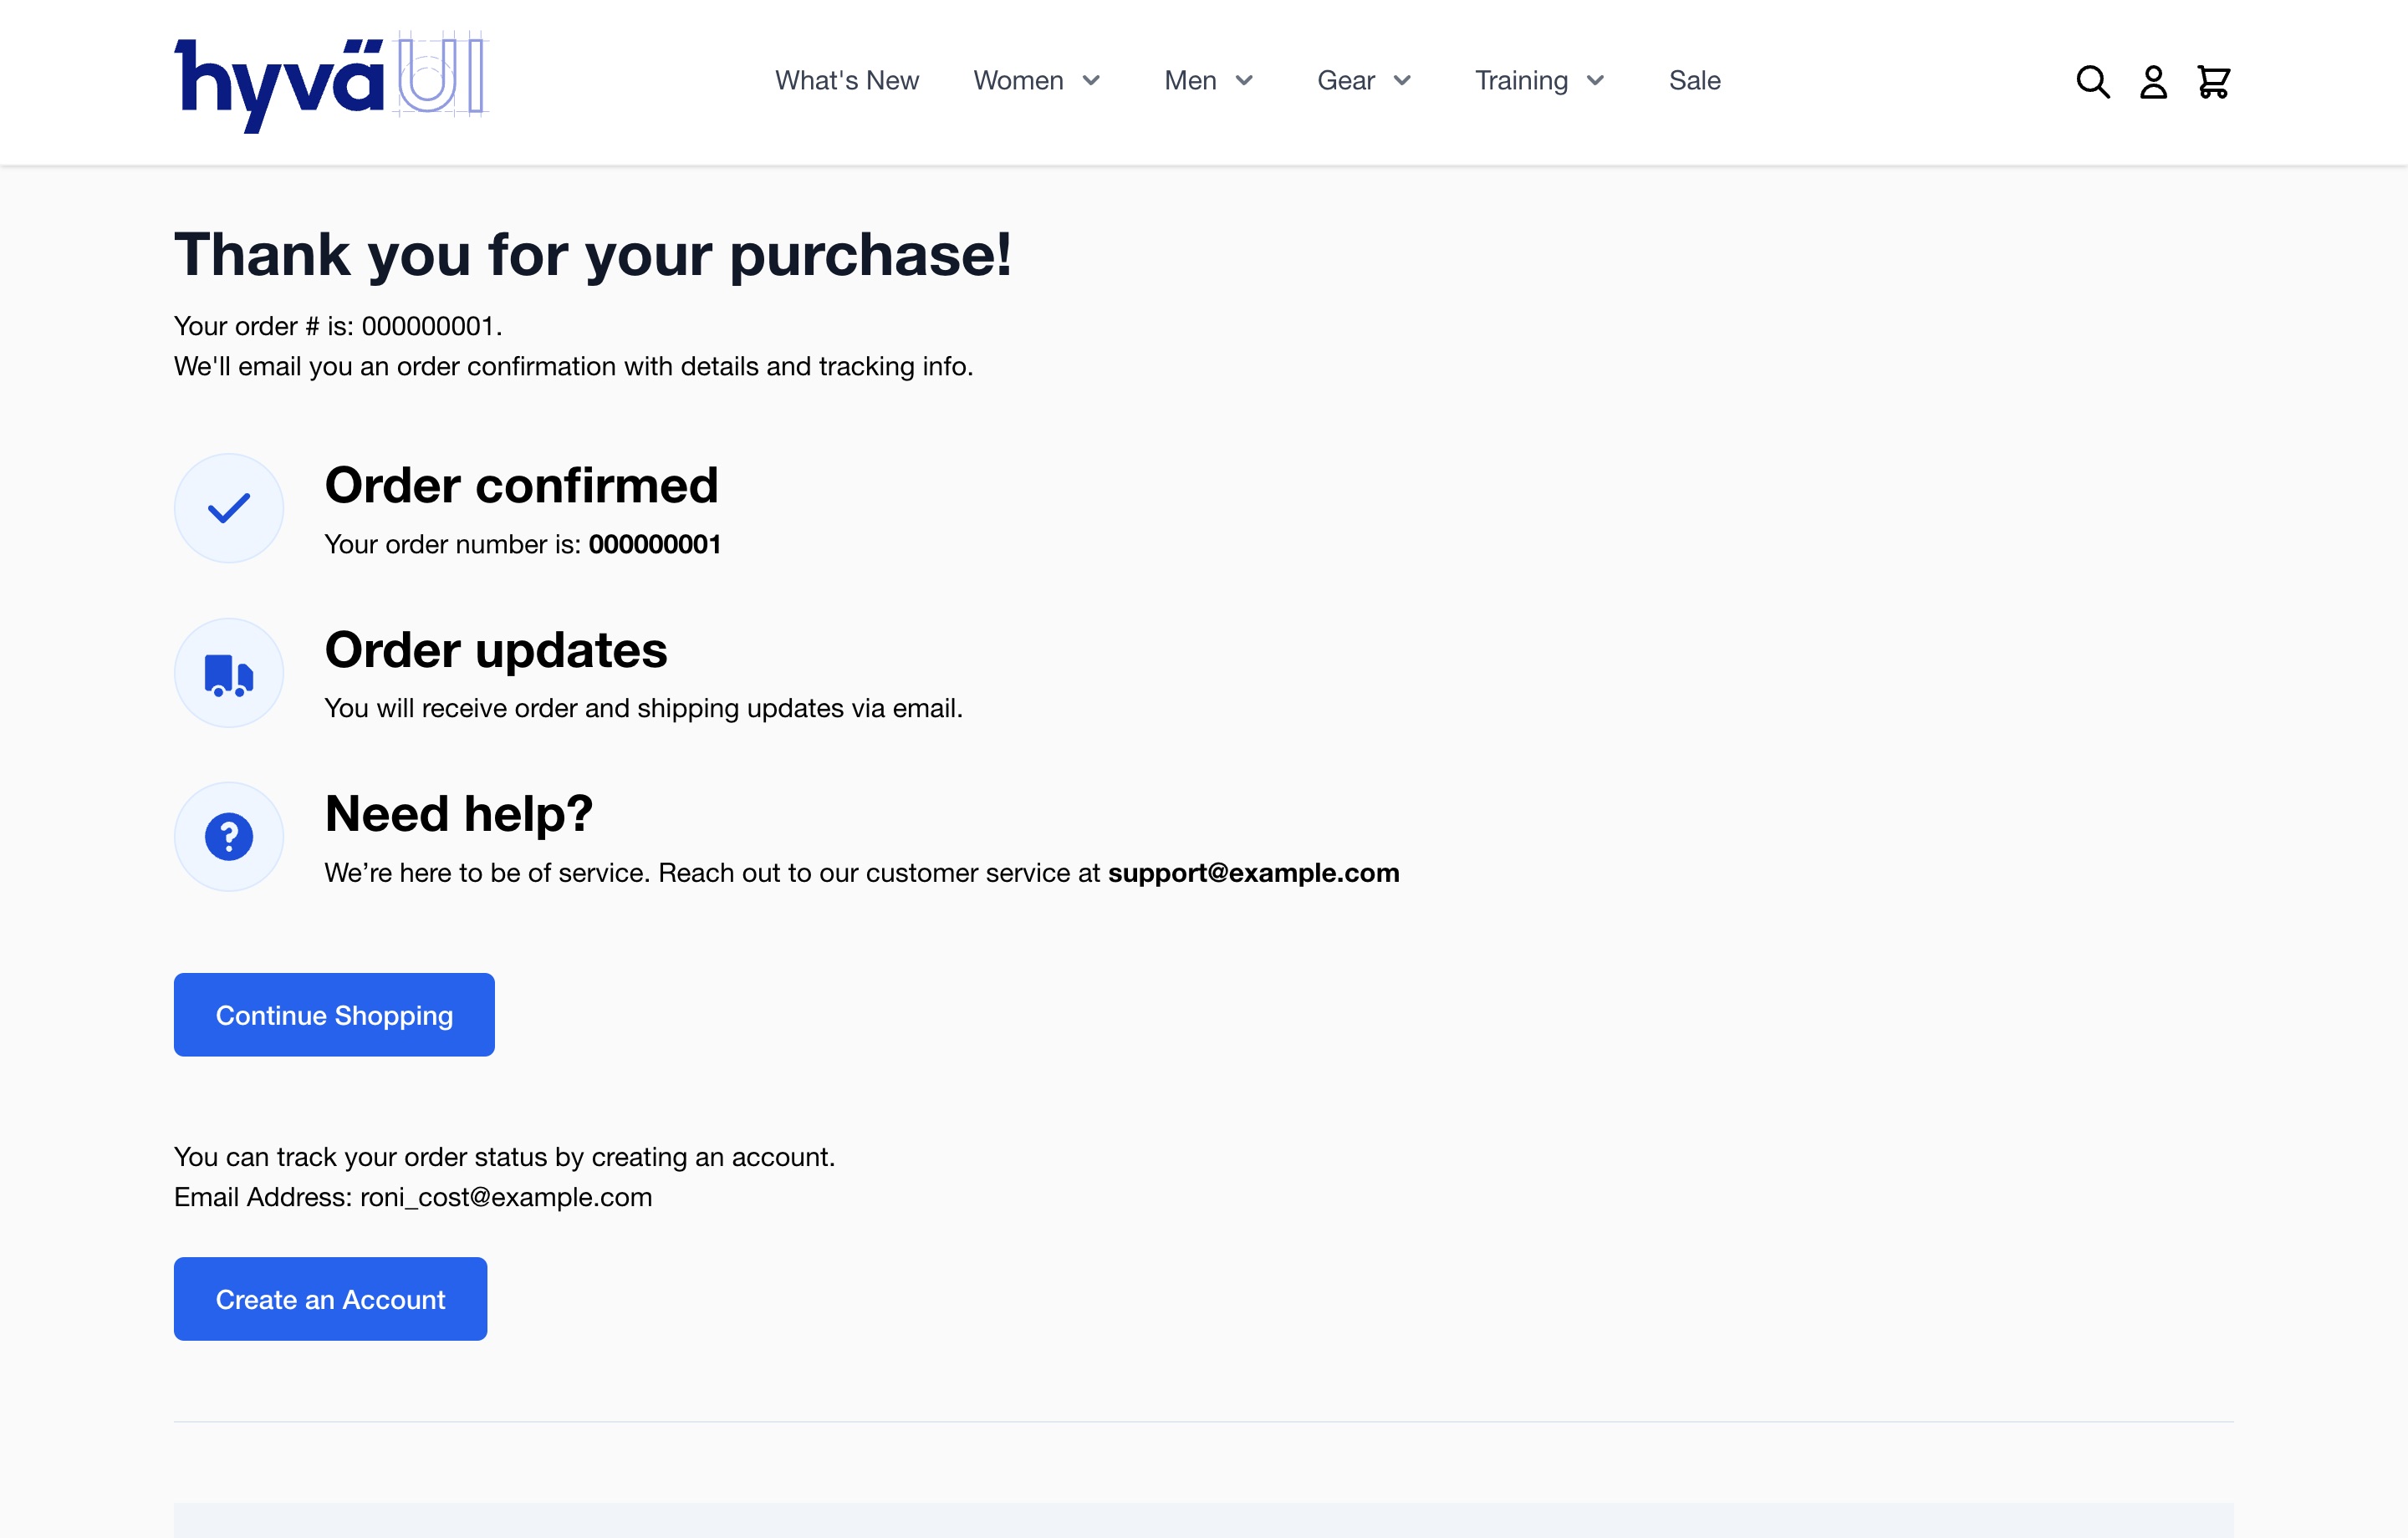The width and height of the screenshot is (2408, 1538).
Task: Expand the Training menu chevron
Action: 1595,81
